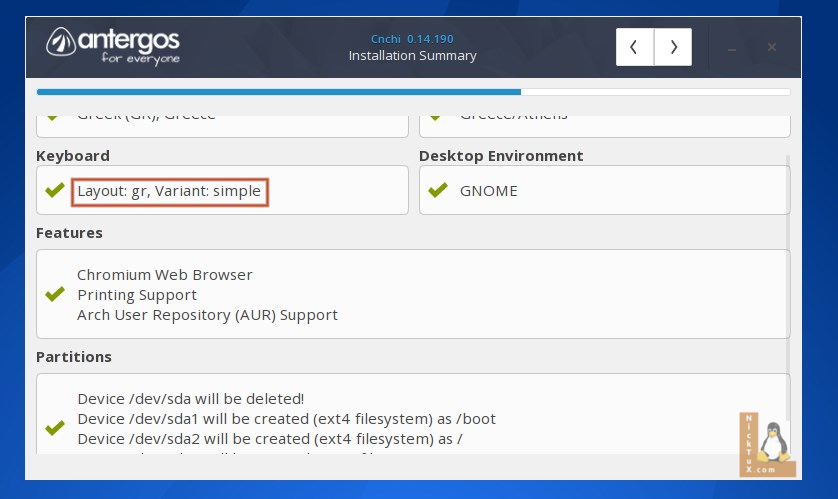Click 'Device /dev/sda will be deleted!' line
The width and height of the screenshot is (838, 499).
pos(190,399)
